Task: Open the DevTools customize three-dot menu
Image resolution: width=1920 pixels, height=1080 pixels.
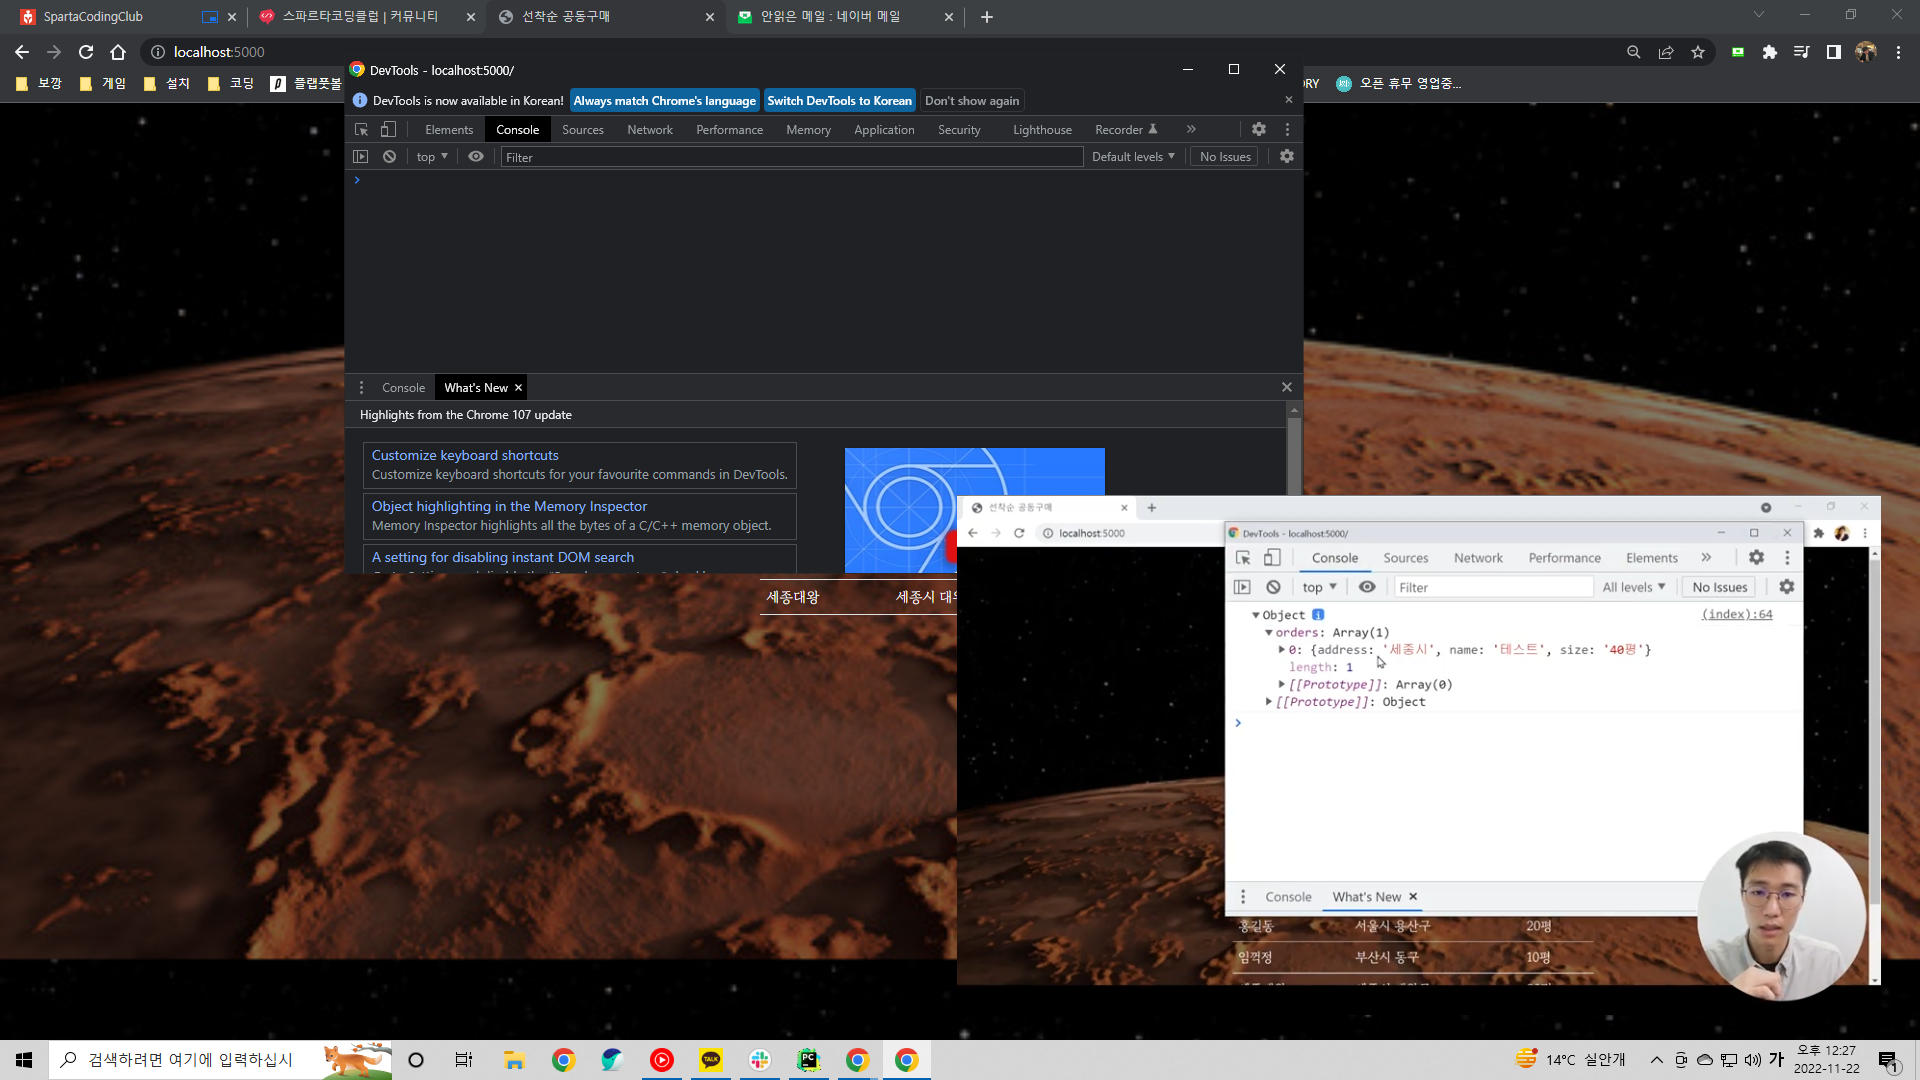Action: 1287,130
